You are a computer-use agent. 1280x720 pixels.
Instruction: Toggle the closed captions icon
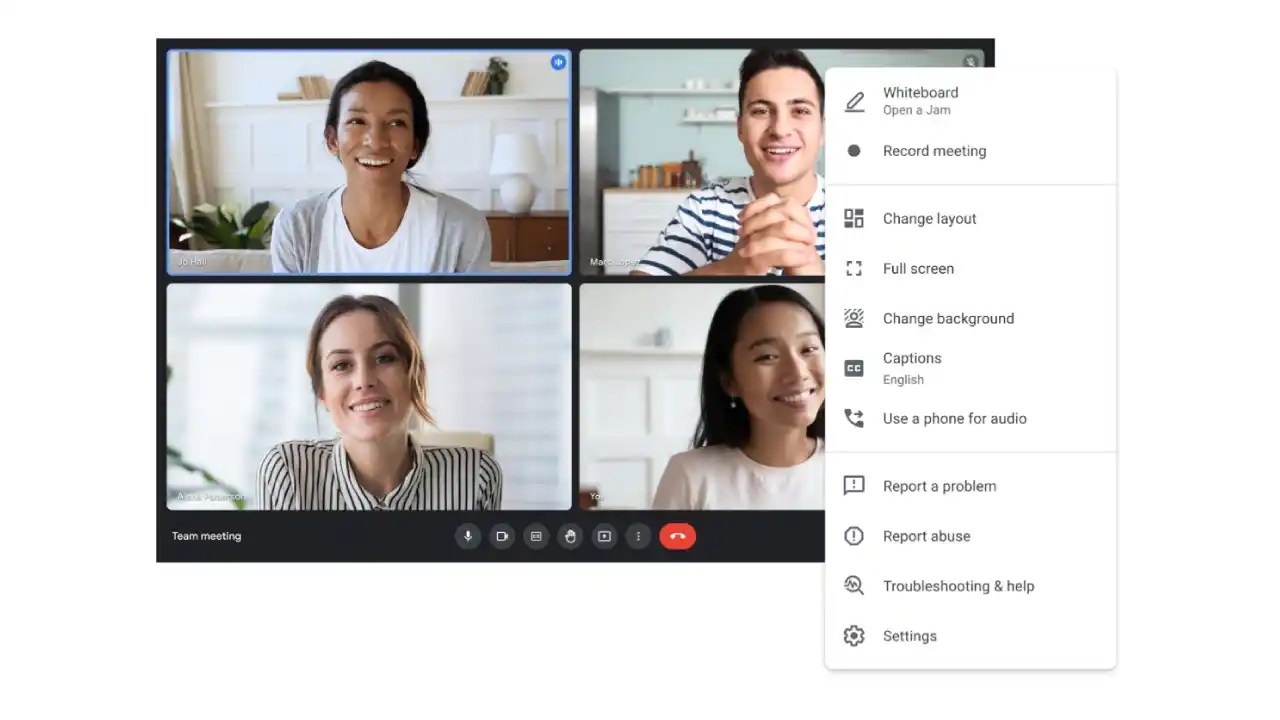pos(536,536)
